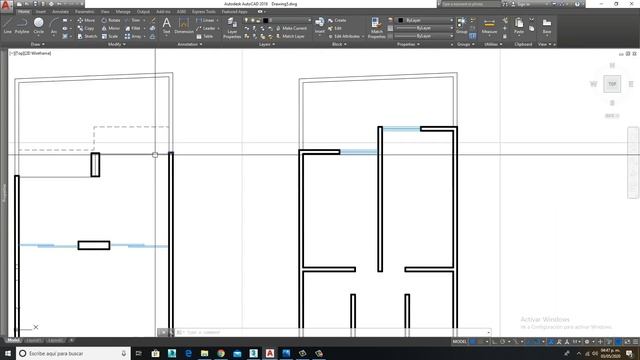
Task: Click the help search field
Action: [x=470, y=4]
